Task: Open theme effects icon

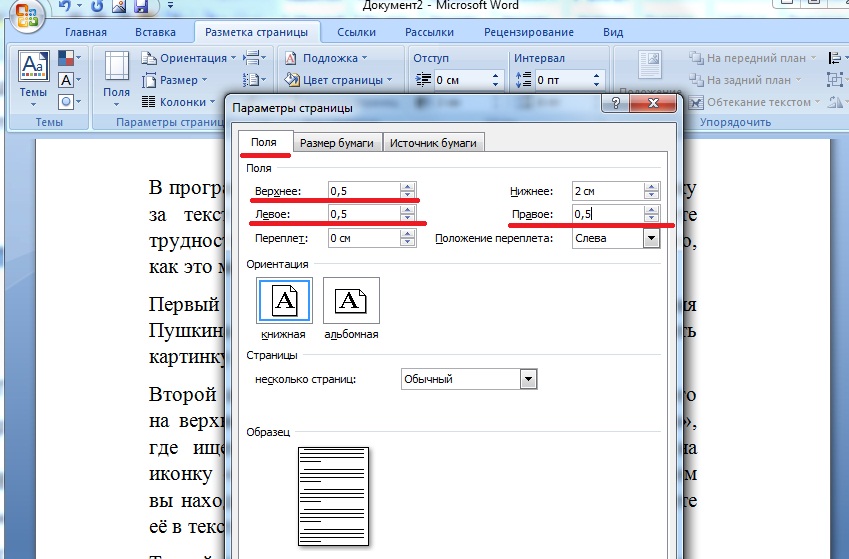Action: coord(69,101)
